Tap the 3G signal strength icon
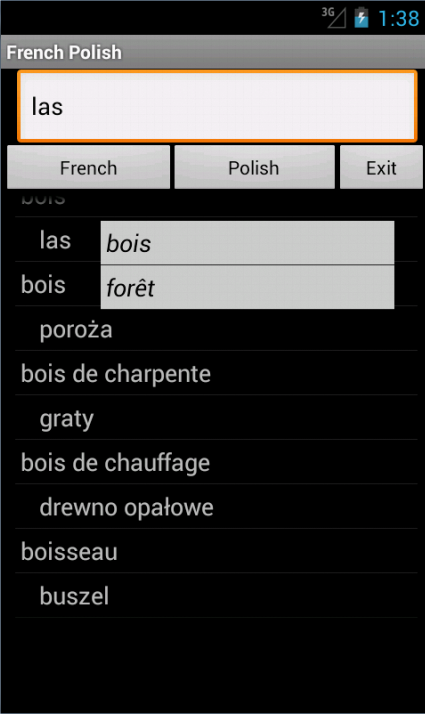This screenshot has height=714, width=425. pyautogui.click(x=334, y=18)
